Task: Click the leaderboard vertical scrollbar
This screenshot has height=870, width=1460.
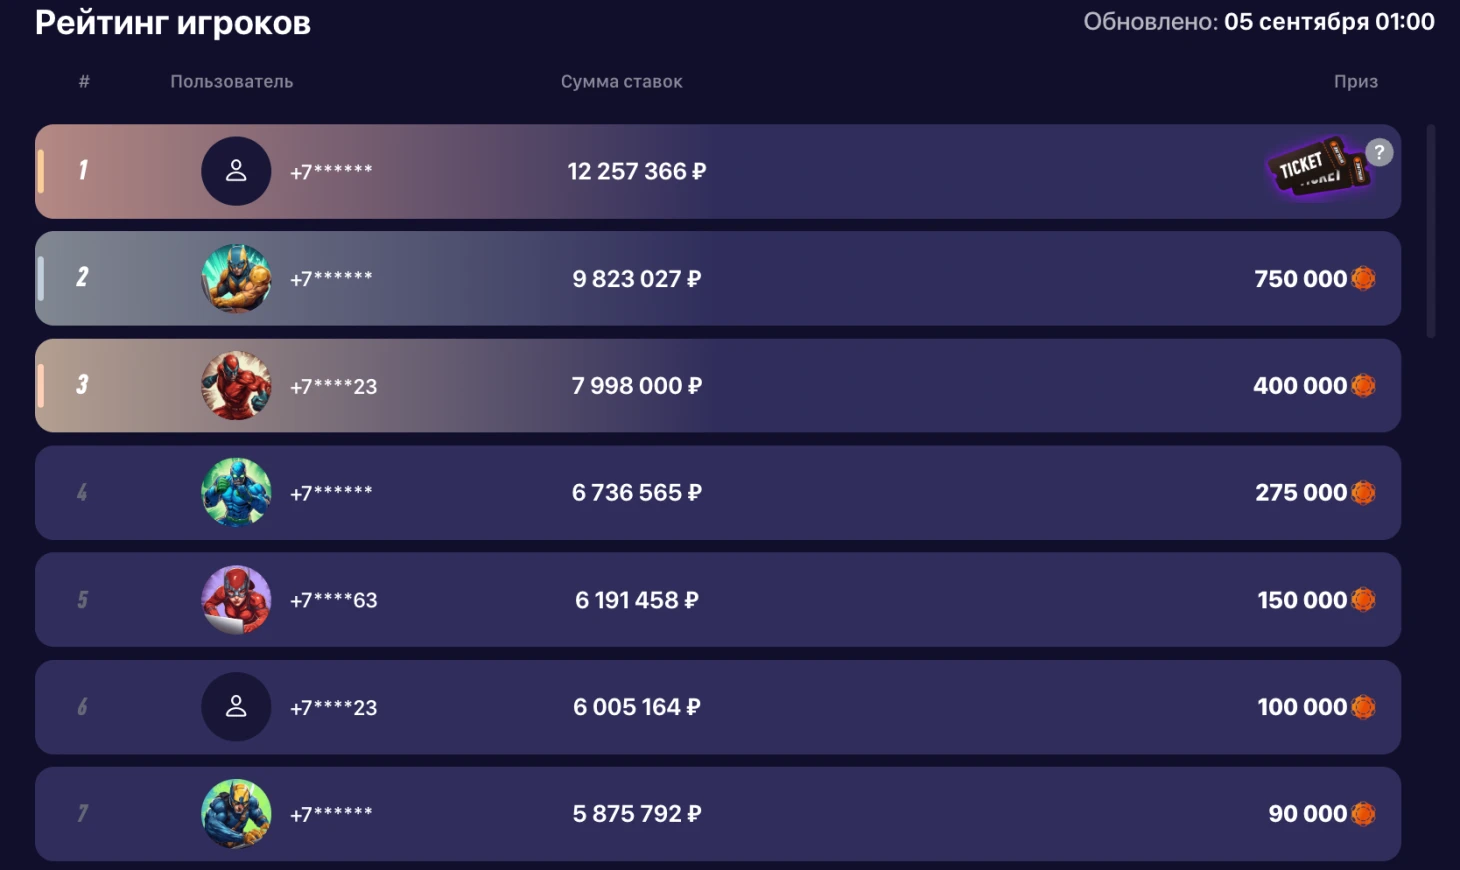Action: 1431,230
